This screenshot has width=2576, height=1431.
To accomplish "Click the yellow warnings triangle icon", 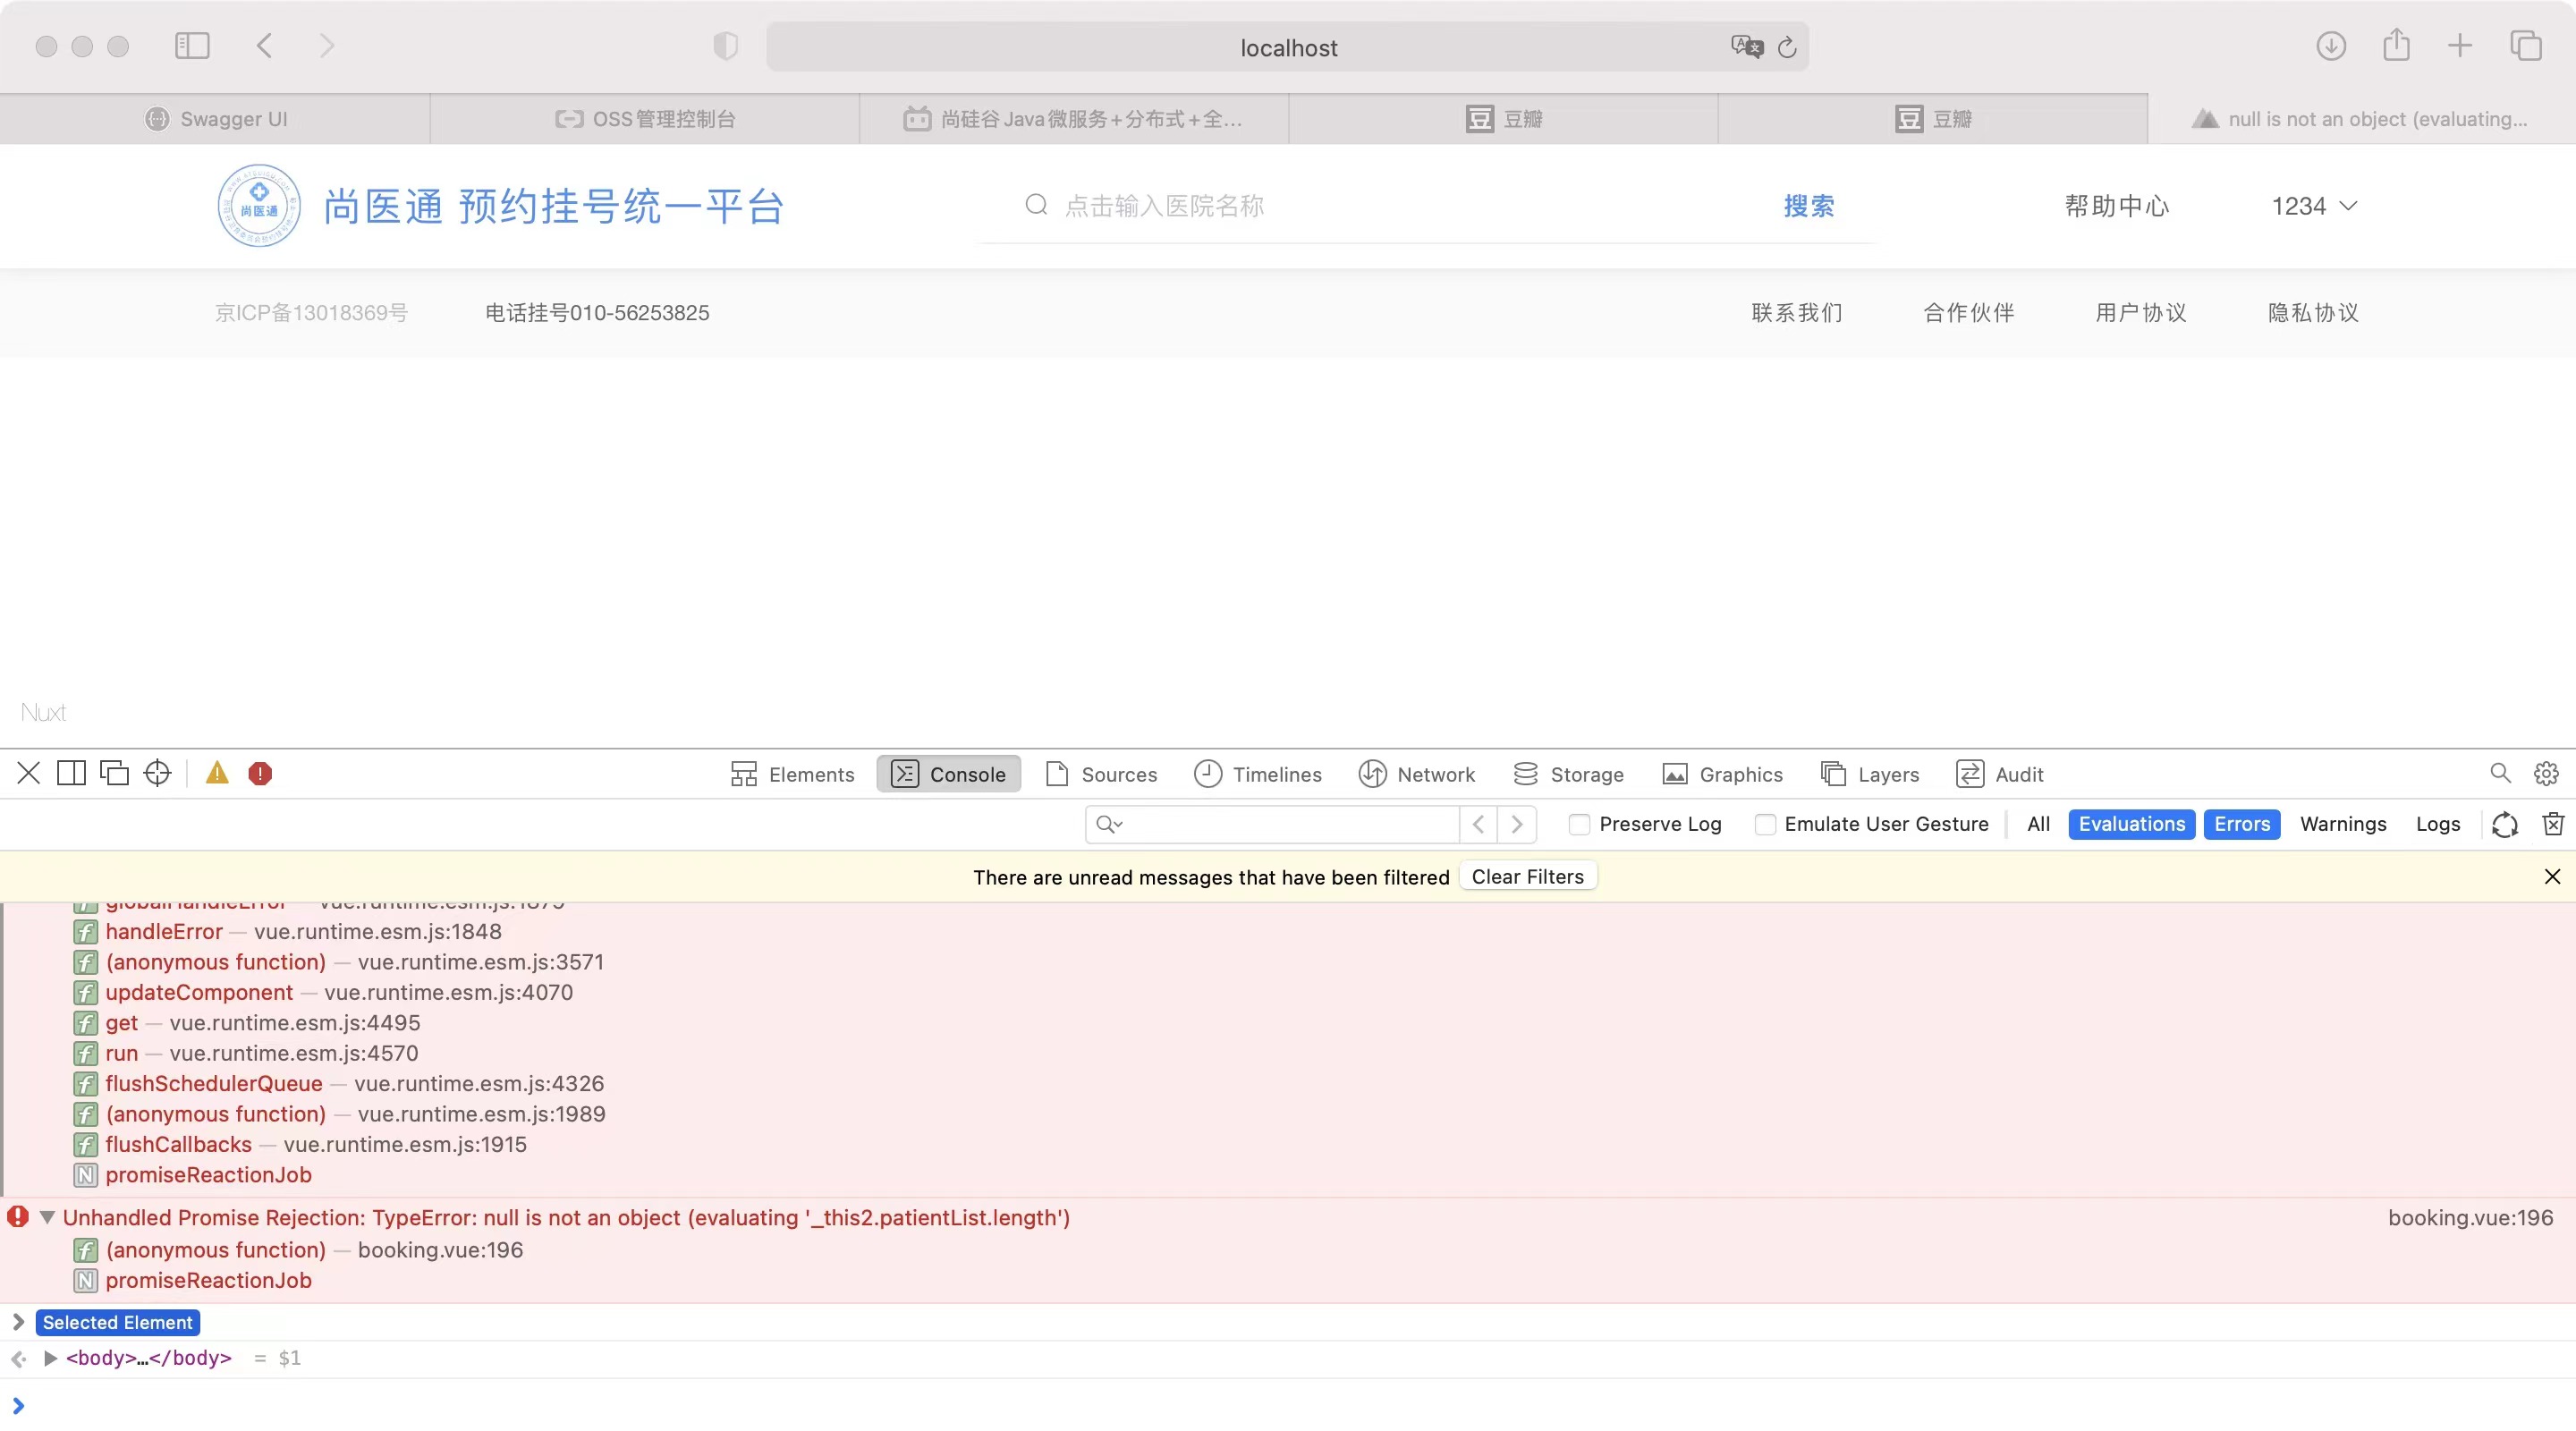I will tap(217, 773).
